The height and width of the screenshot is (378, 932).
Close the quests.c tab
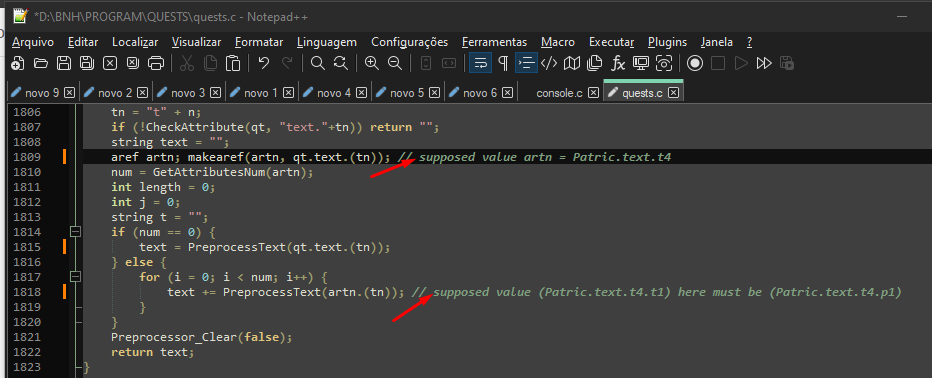click(673, 93)
